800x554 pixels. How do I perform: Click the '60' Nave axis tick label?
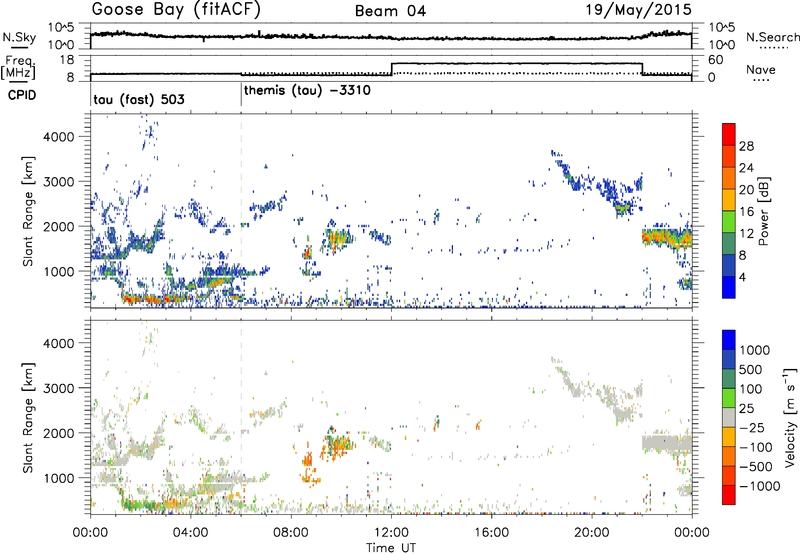tap(715, 60)
